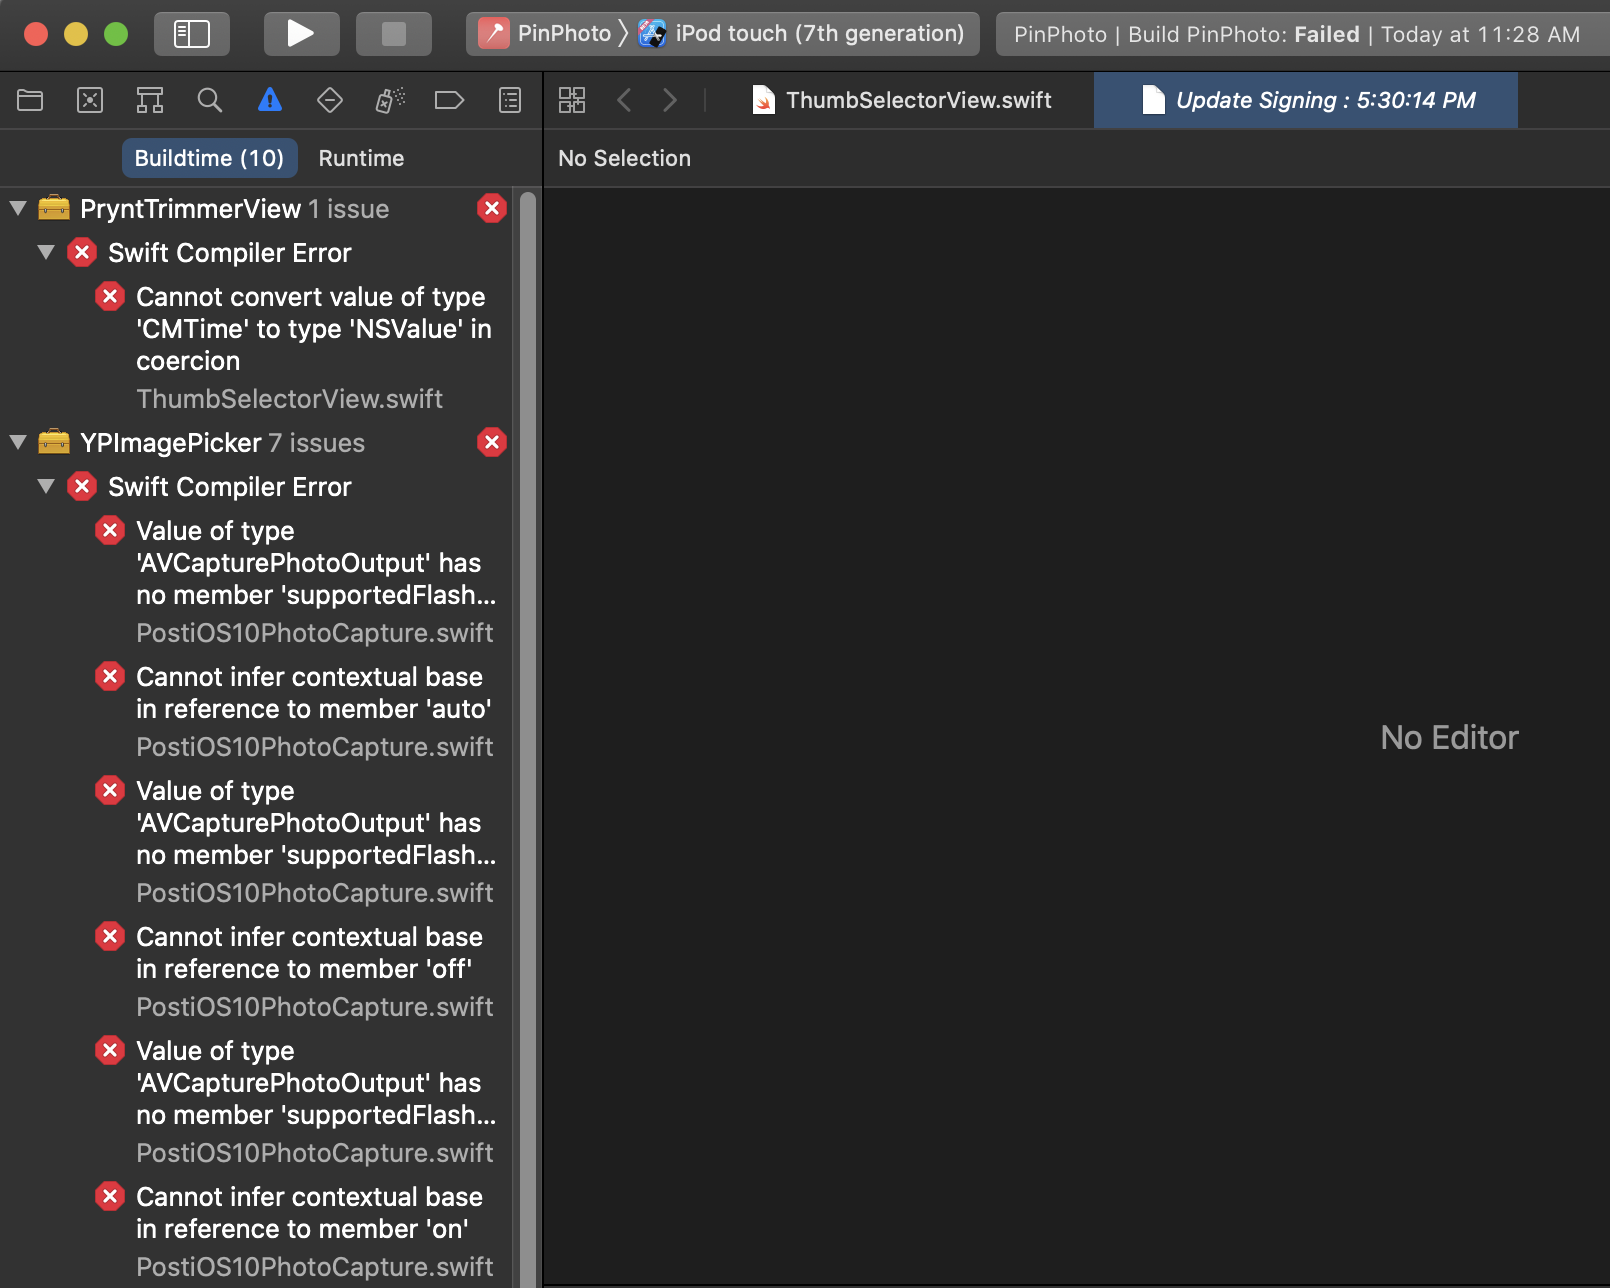Click error icon beside 'auto' member issue

coord(110,677)
